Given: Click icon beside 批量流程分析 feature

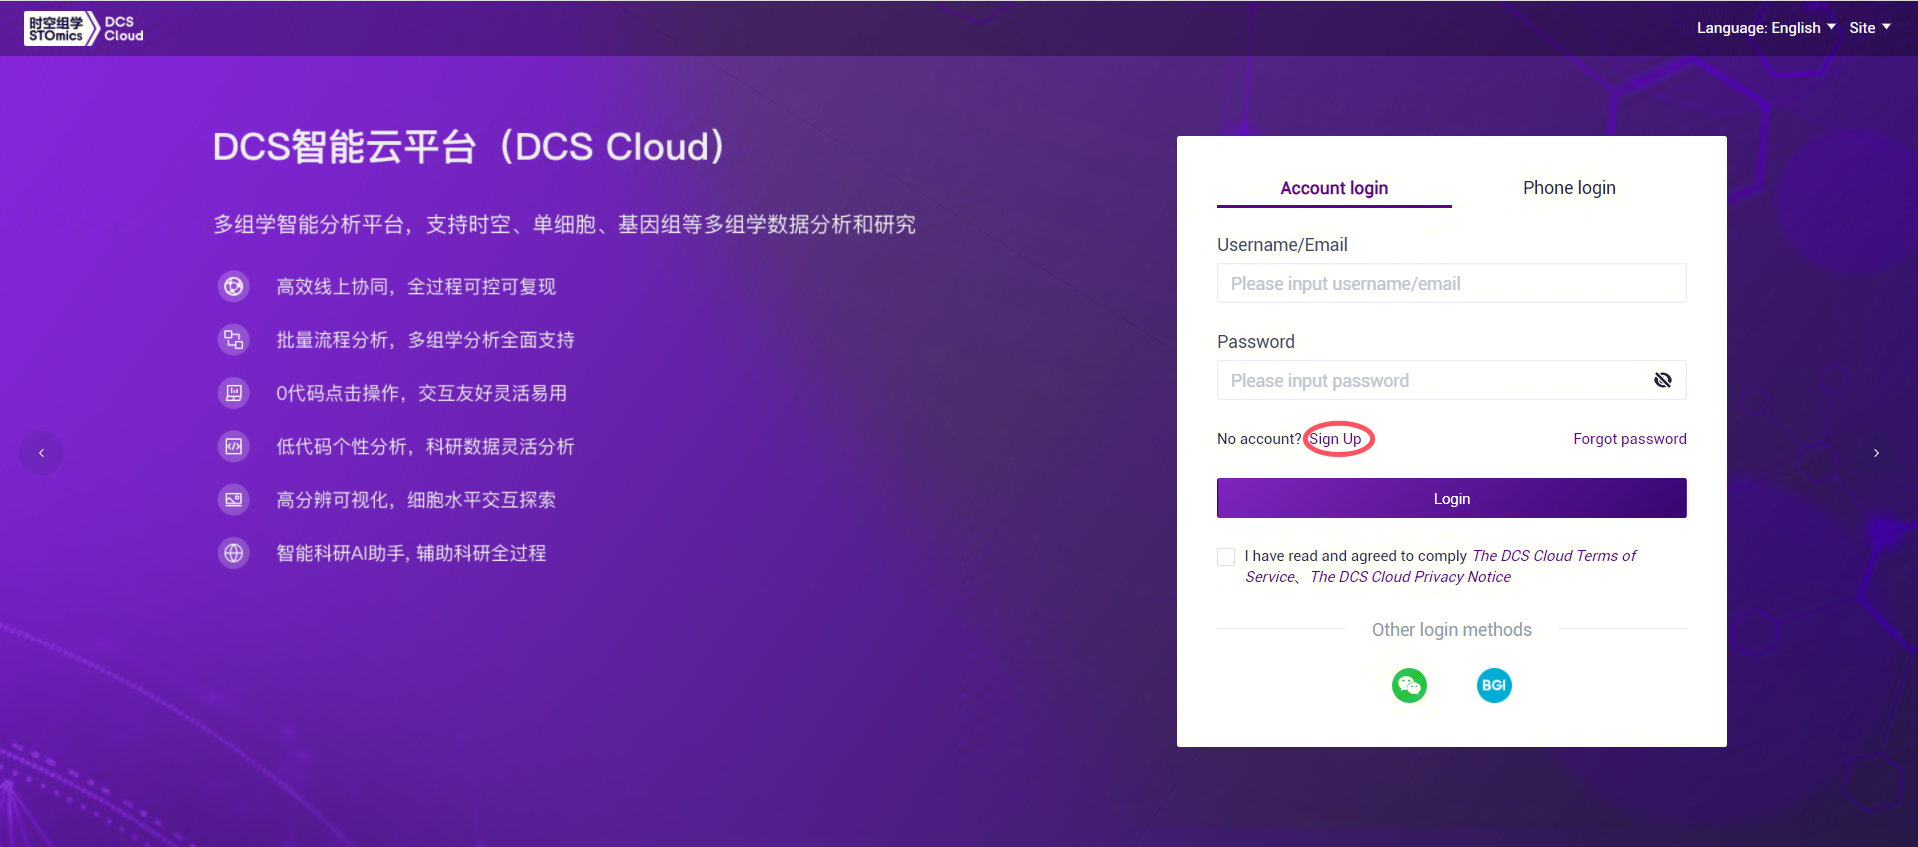Looking at the screenshot, I should 234,340.
